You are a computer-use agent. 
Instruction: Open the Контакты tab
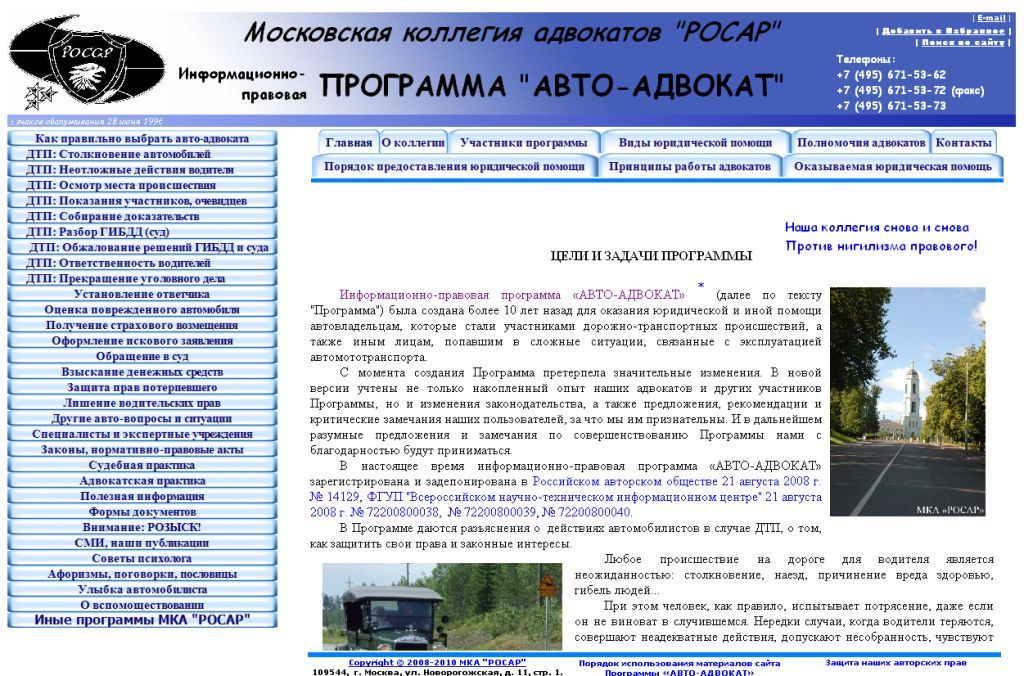coord(963,142)
